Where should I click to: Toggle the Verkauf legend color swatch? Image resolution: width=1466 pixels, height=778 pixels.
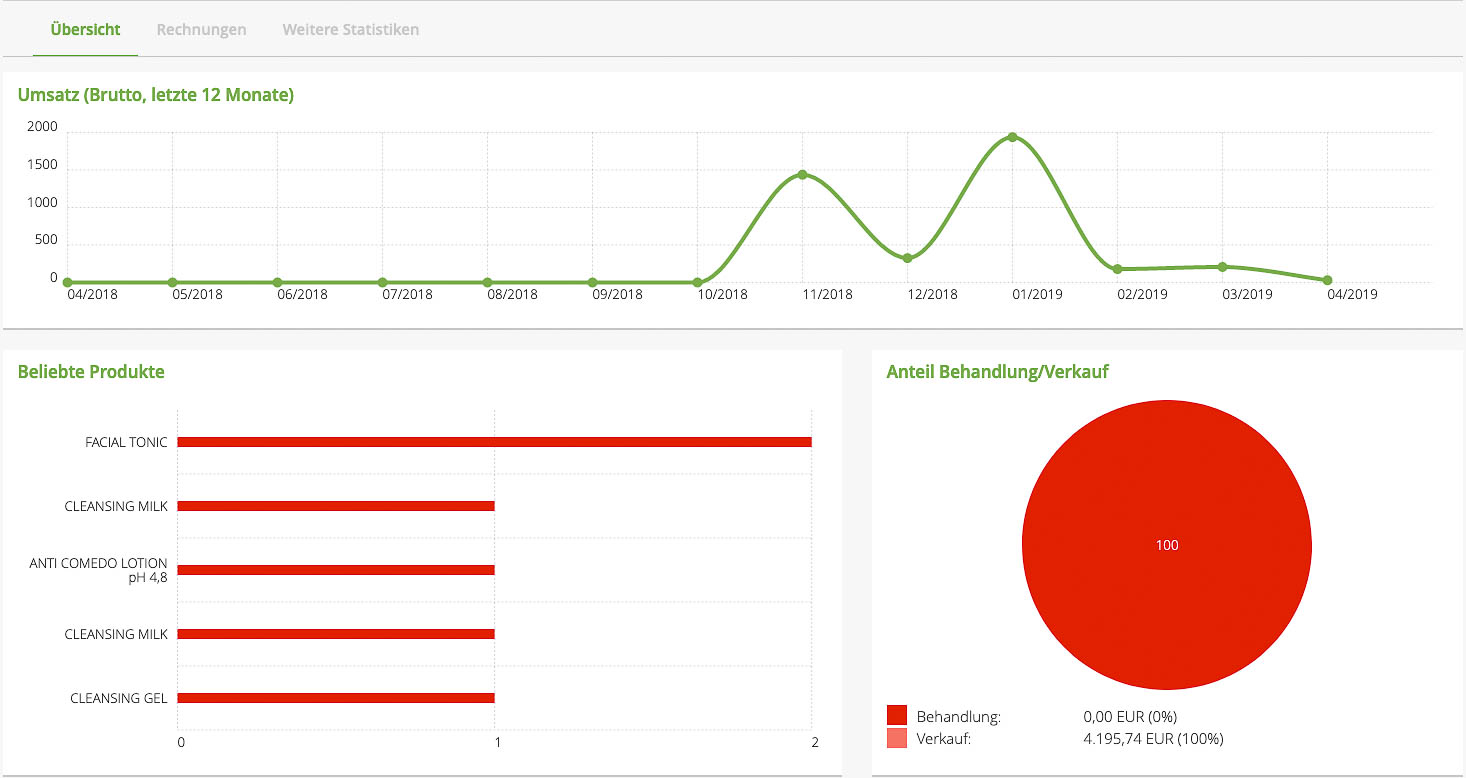click(x=897, y=739)
